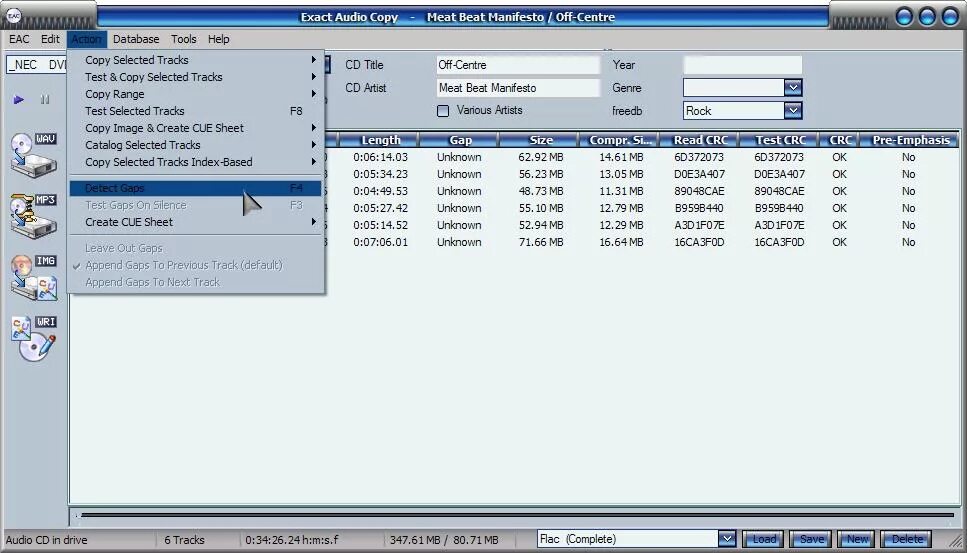Select Test Gaps On Silence item
The height and width of the screenshot is (553, 967).
click(x=197, y=205)
